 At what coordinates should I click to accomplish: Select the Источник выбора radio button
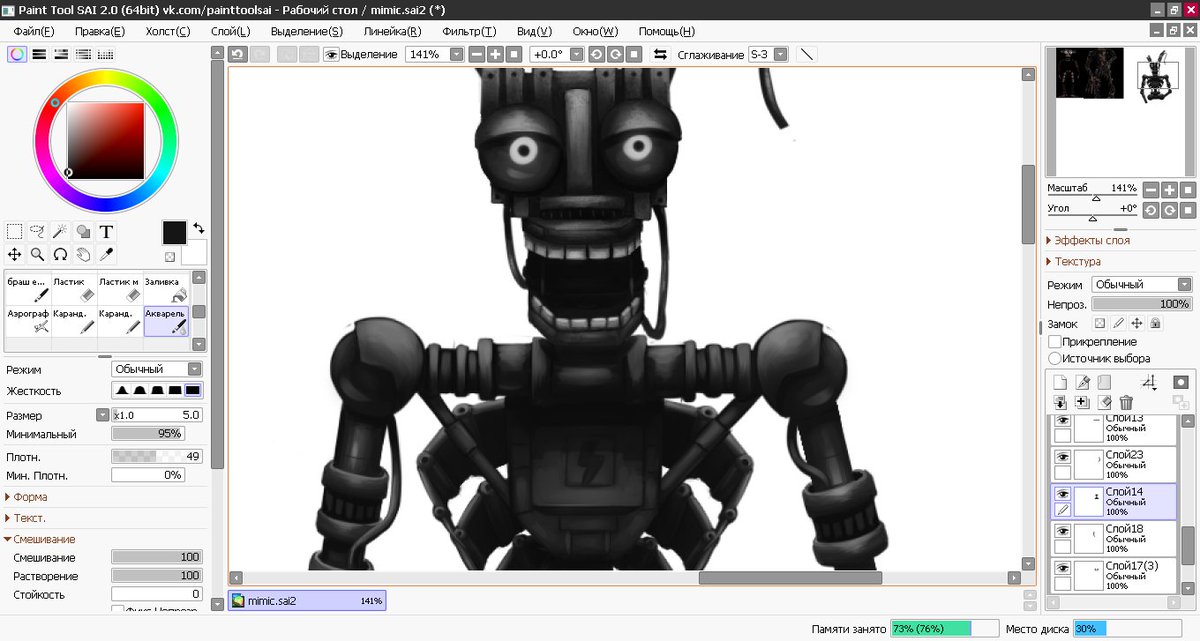coord(1056,357)
